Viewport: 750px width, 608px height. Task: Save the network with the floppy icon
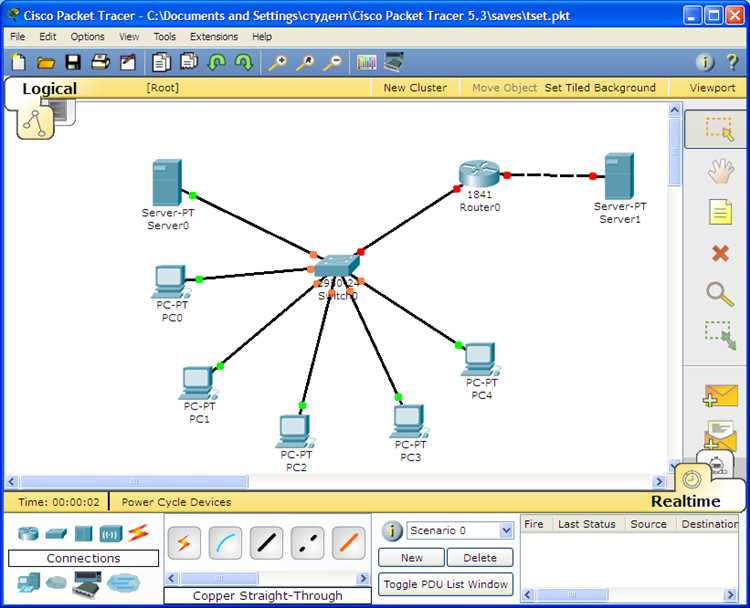pyautogui.click(x=73, y=62)
